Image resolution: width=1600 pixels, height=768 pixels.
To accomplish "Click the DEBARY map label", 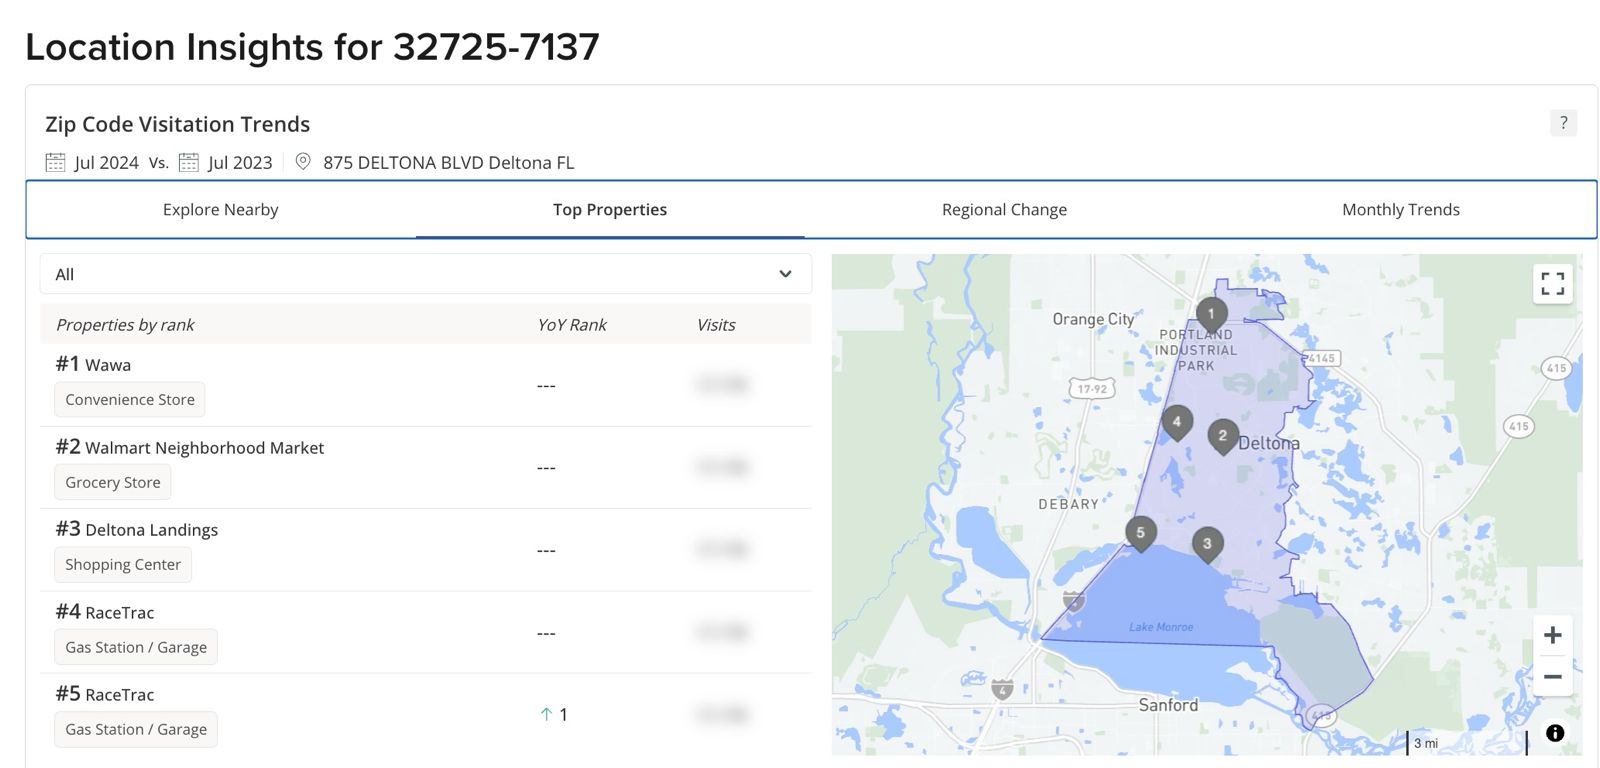I will [x=1068, y=504].
